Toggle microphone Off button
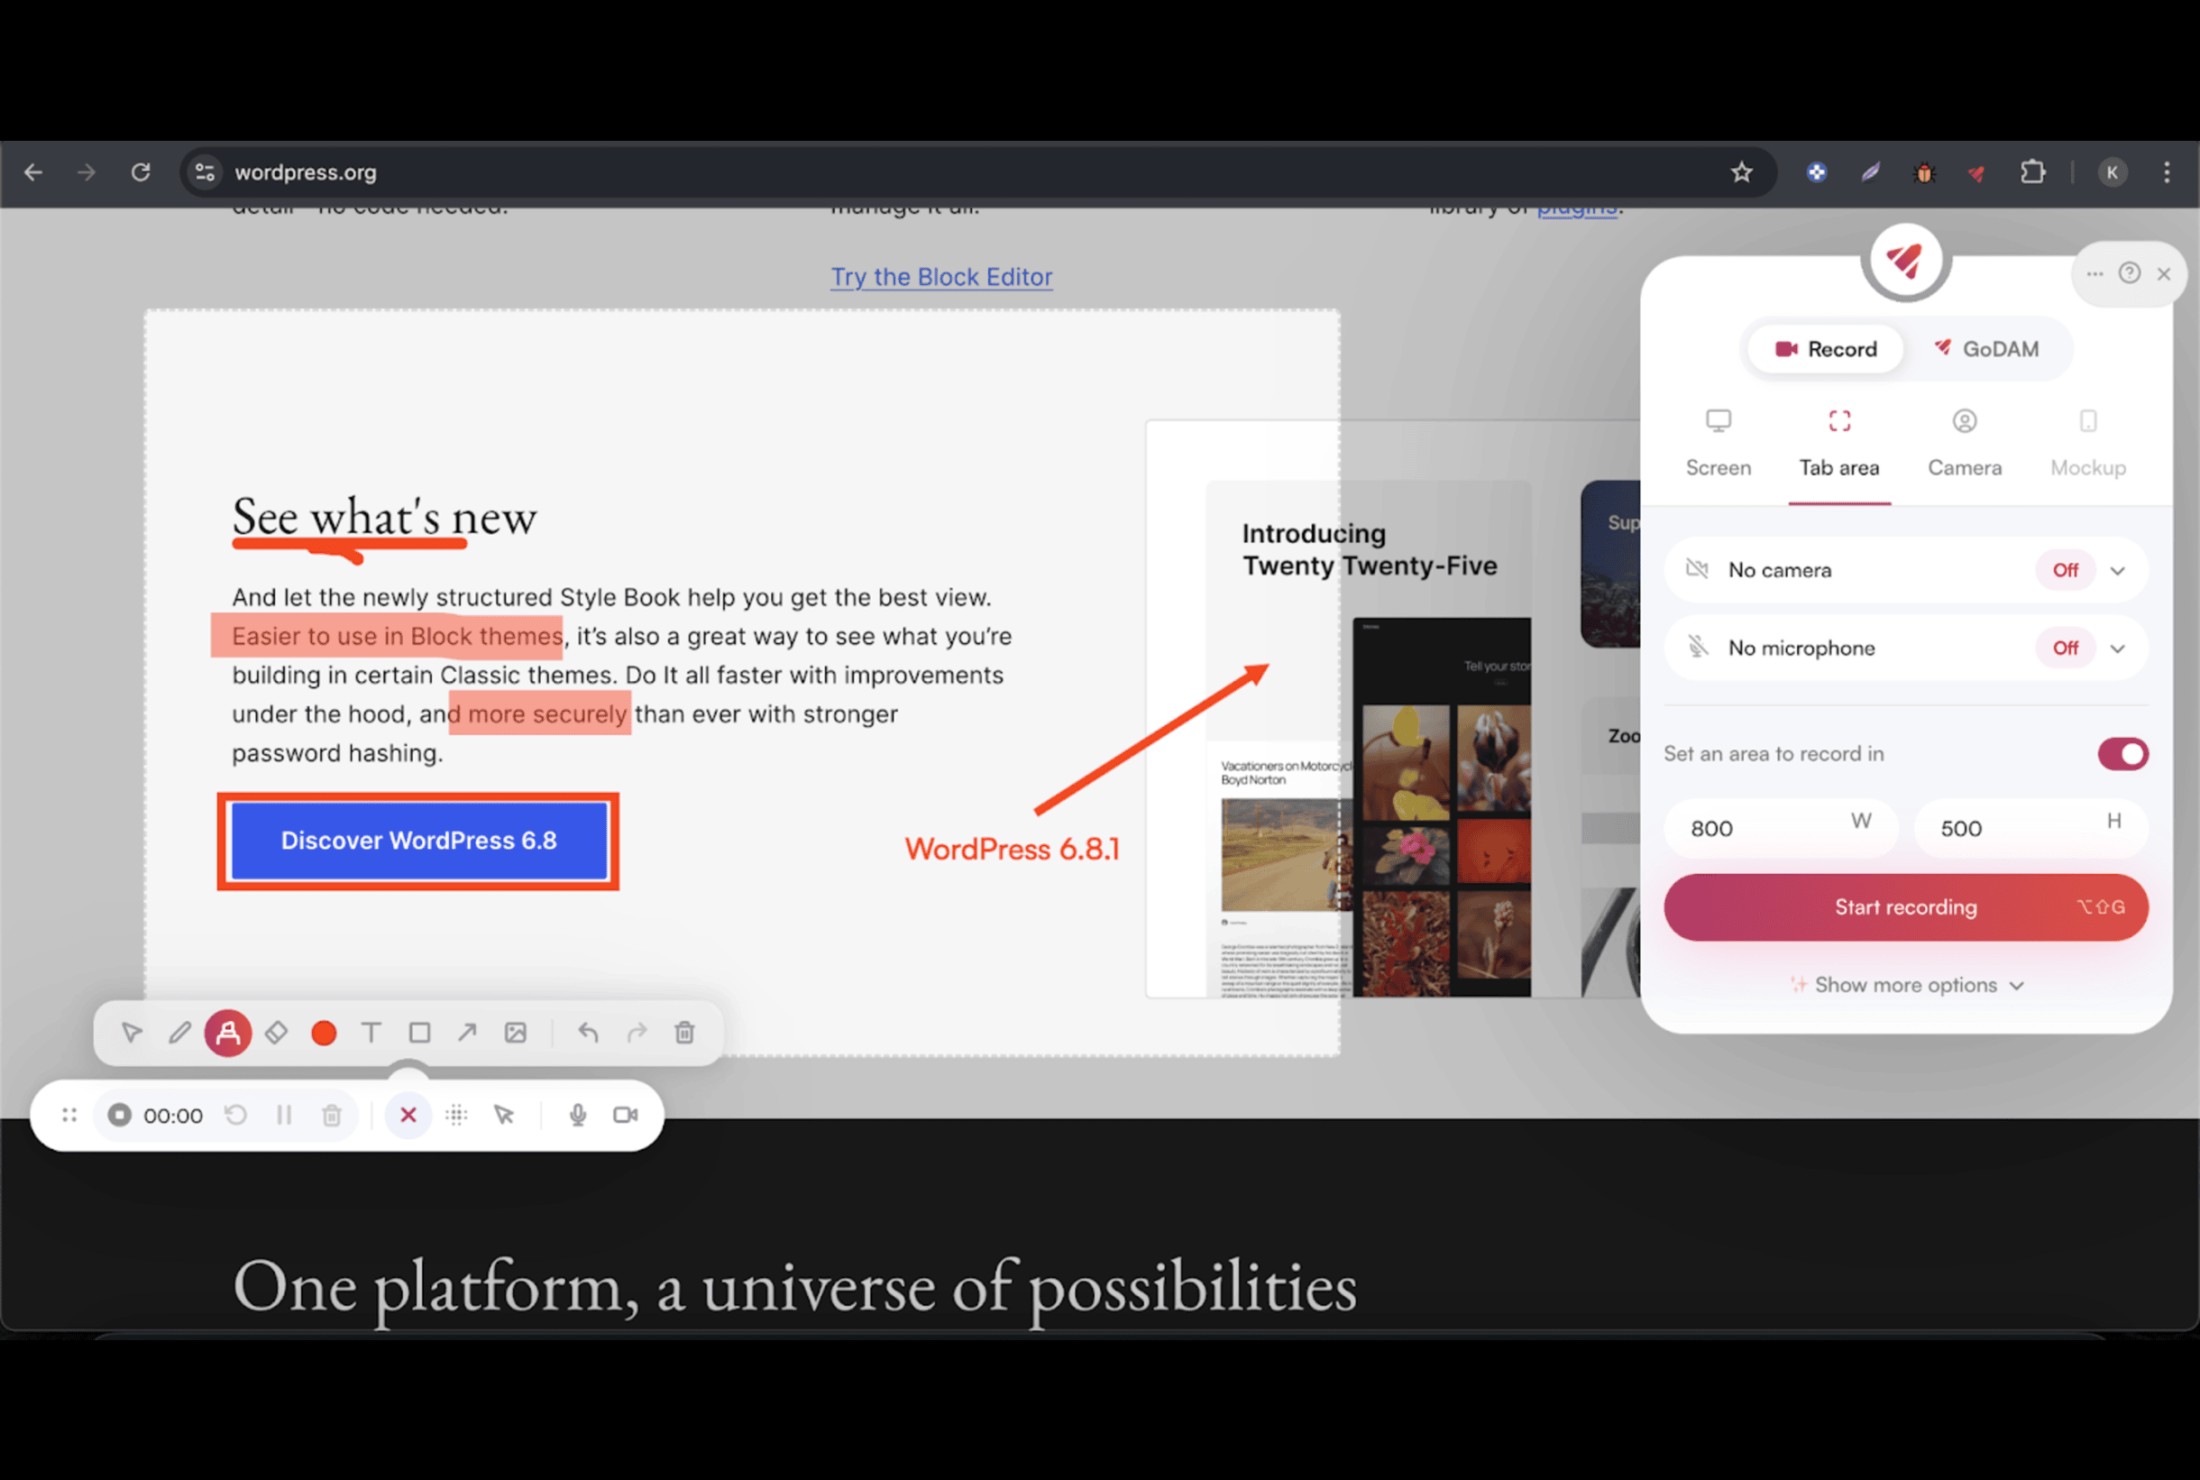 [x=2064, y=648]
